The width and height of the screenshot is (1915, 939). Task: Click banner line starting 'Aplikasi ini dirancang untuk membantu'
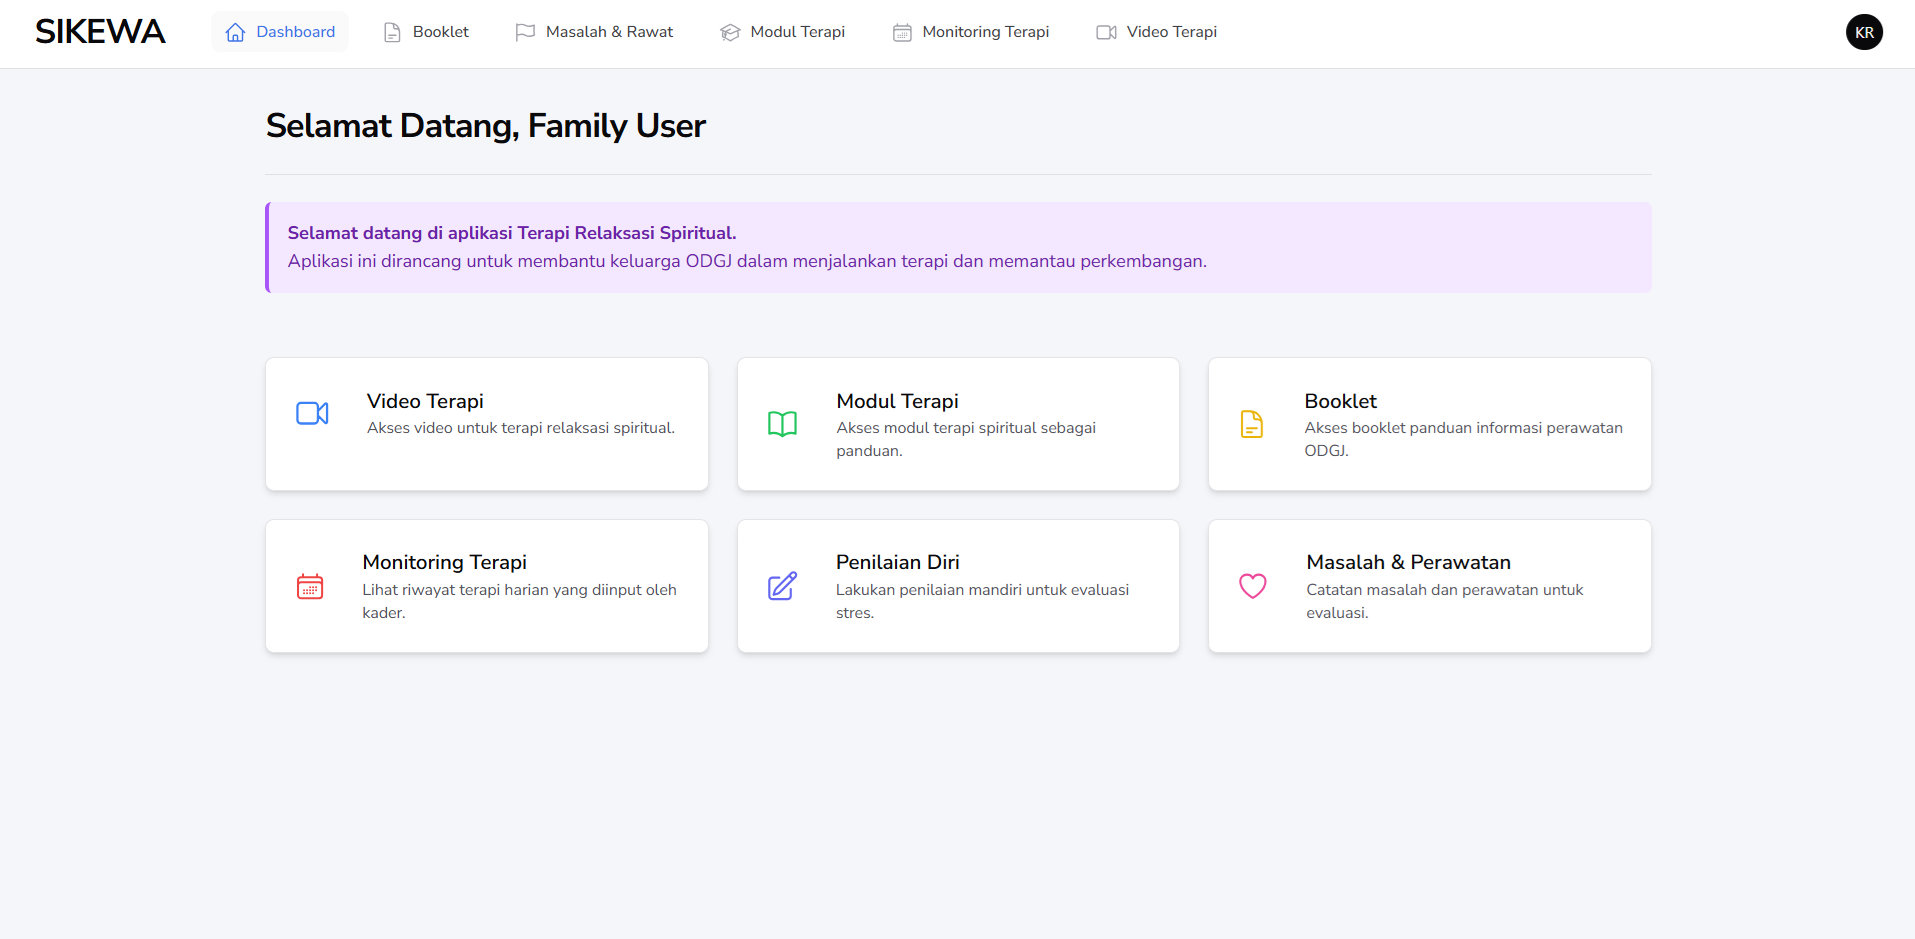pyautogui.click(x=747, y=261)
